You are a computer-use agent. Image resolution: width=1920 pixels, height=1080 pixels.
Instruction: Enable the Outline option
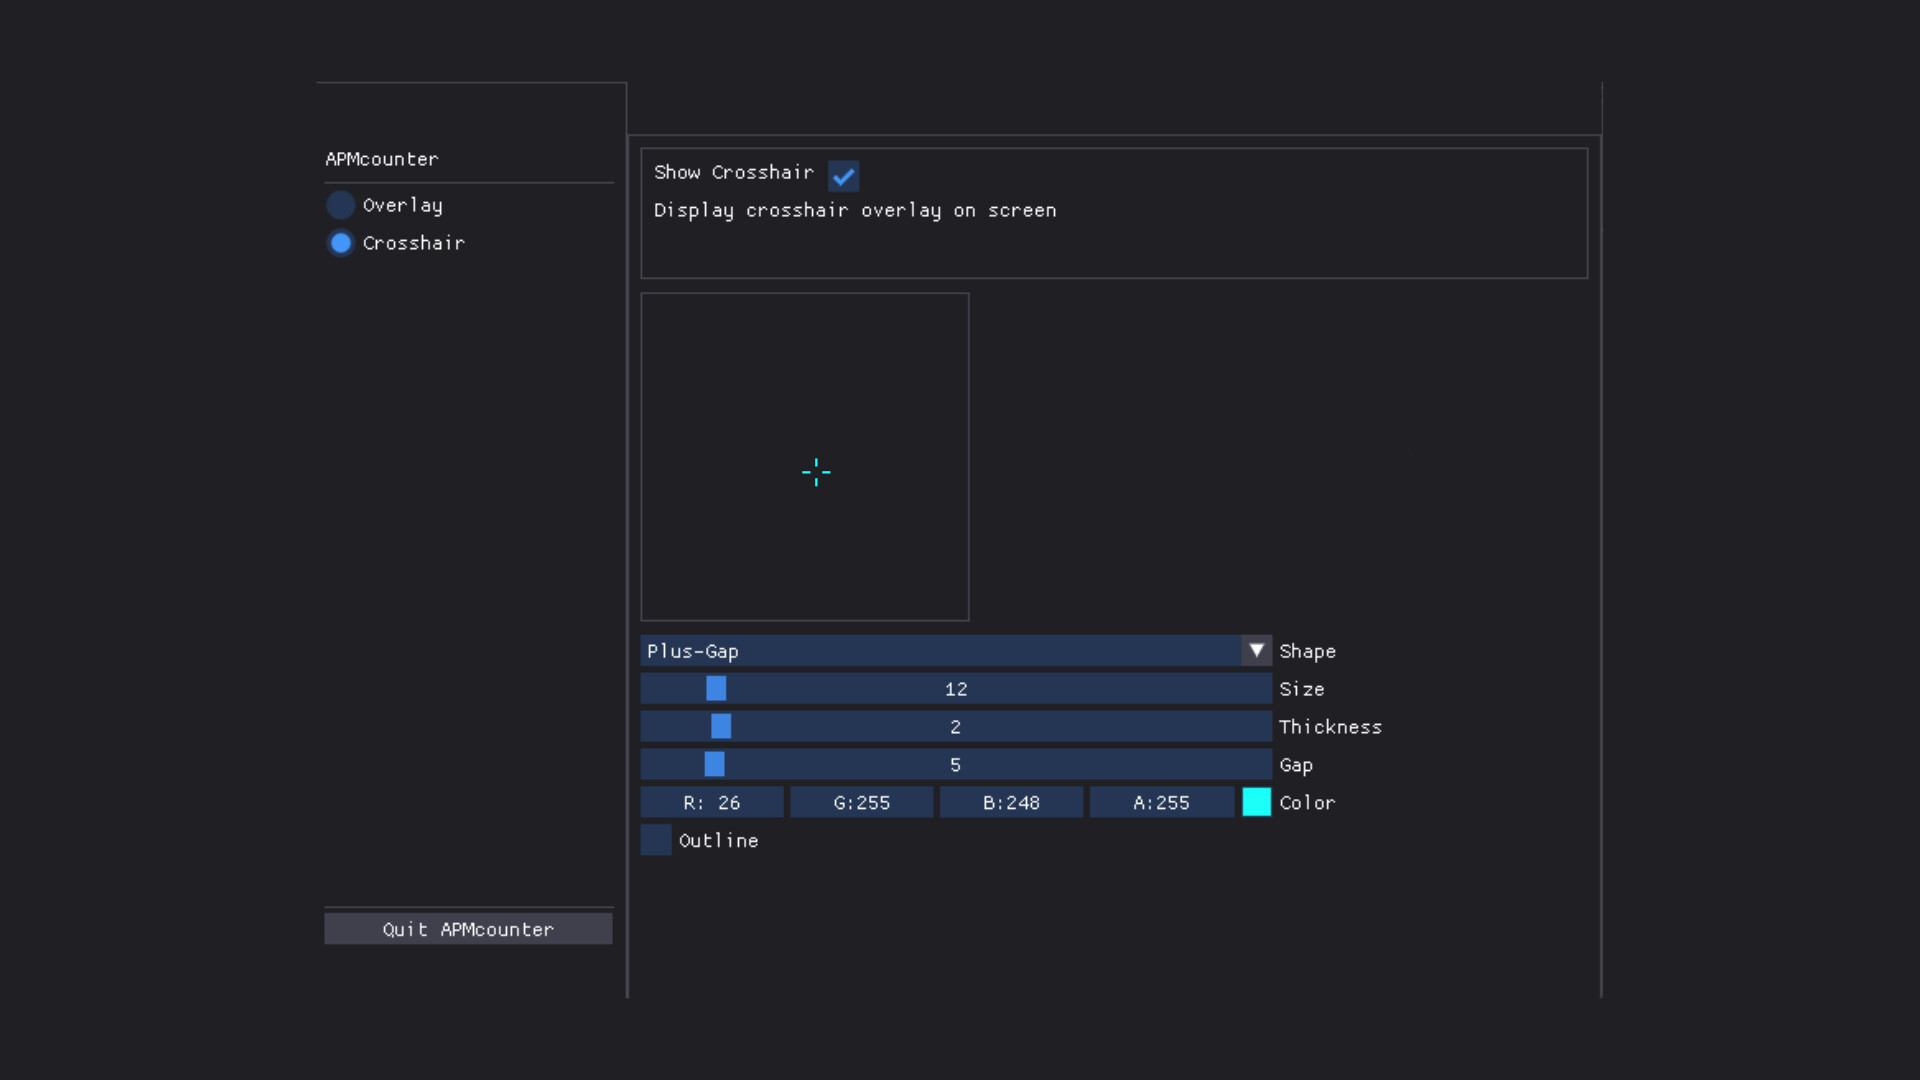[654, 840]
